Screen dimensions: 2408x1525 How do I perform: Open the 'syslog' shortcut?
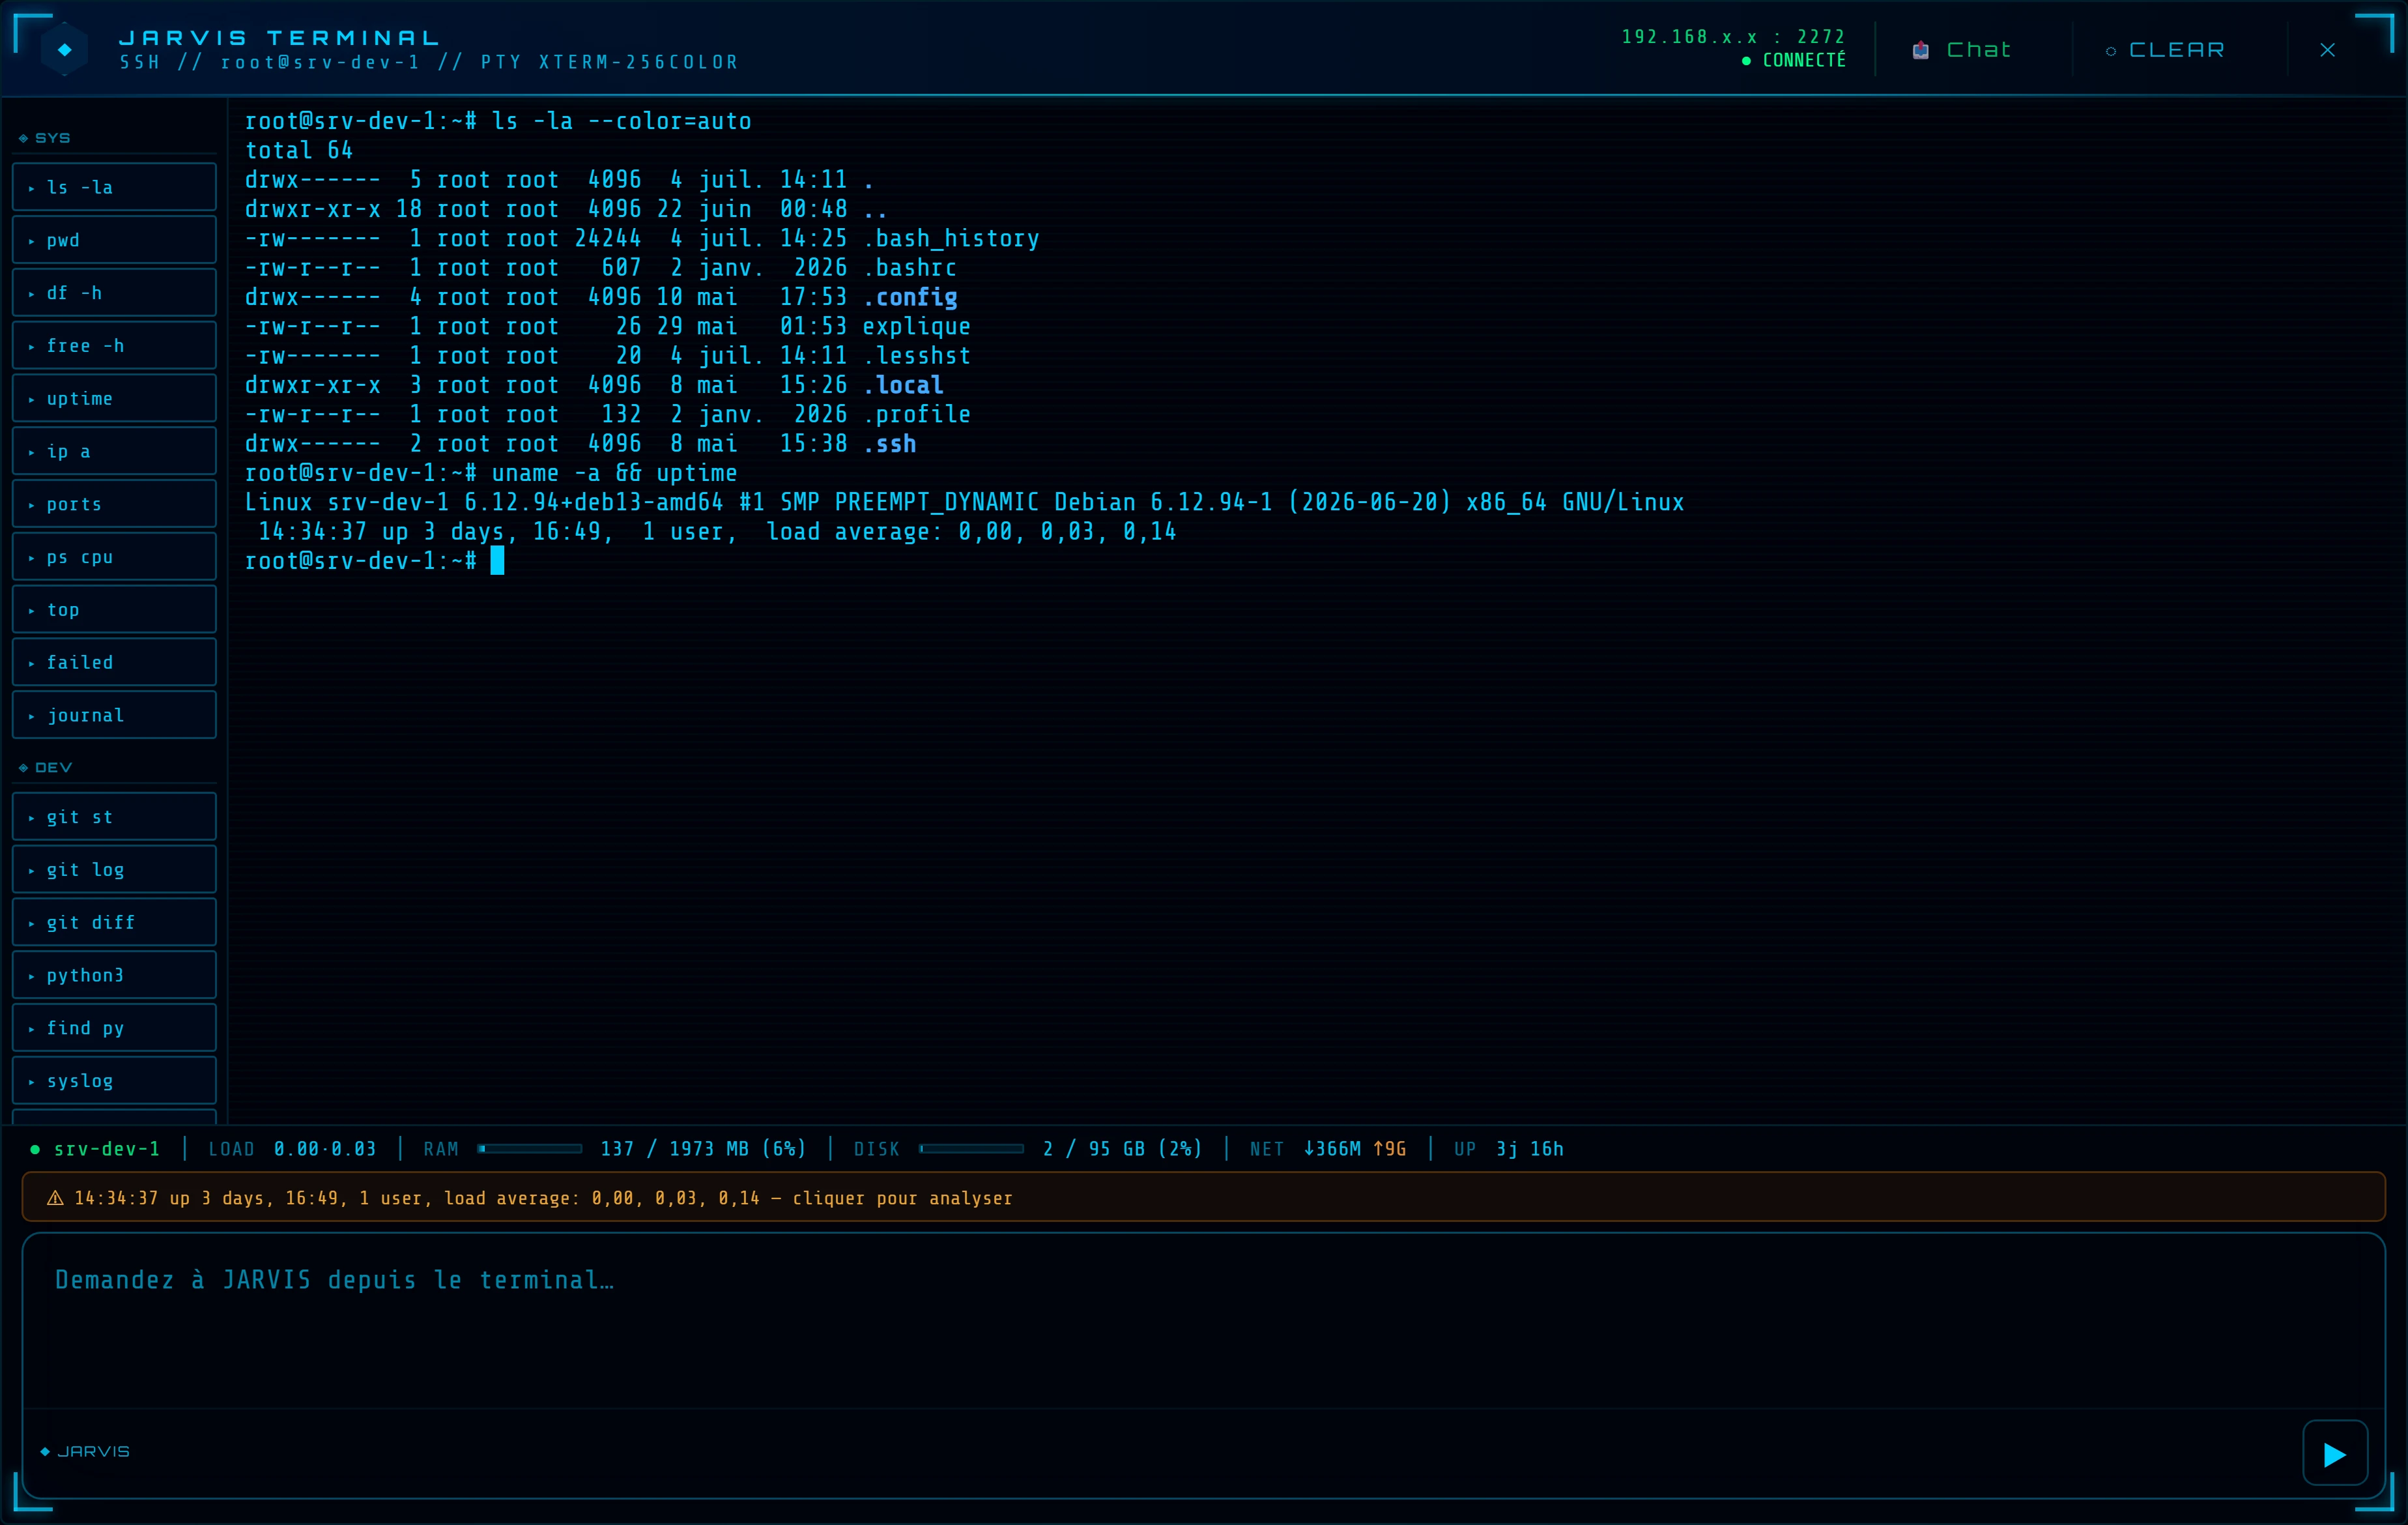click(114, 1081)
